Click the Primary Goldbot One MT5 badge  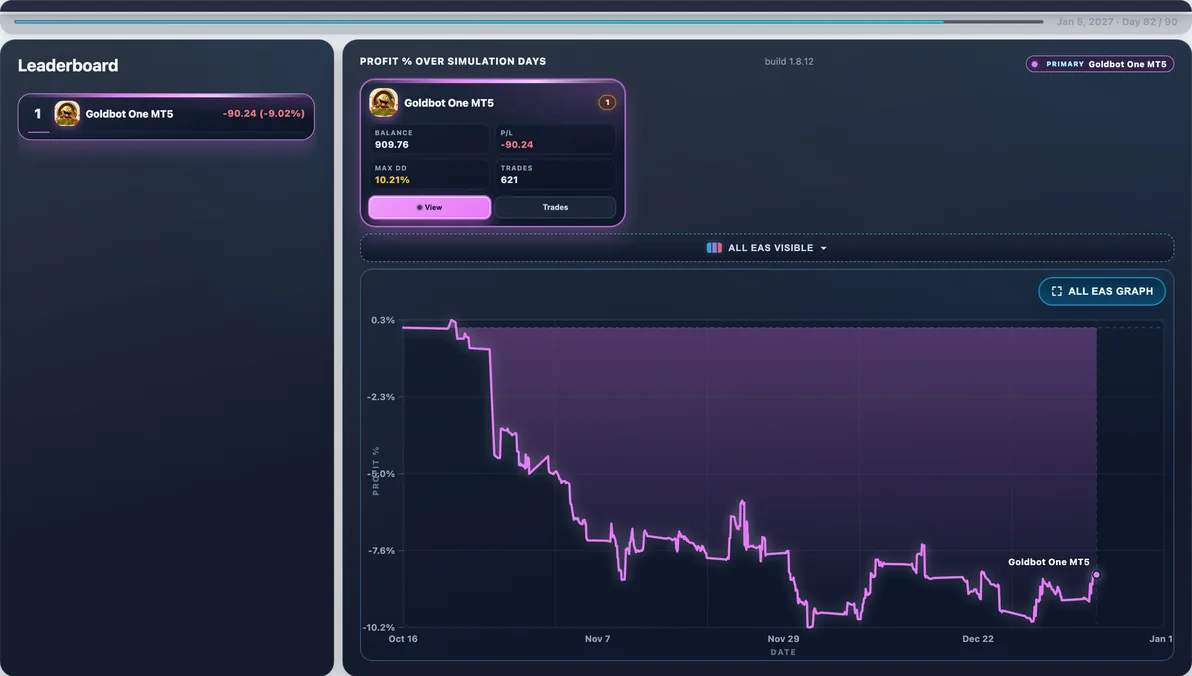coord(1099,65)
